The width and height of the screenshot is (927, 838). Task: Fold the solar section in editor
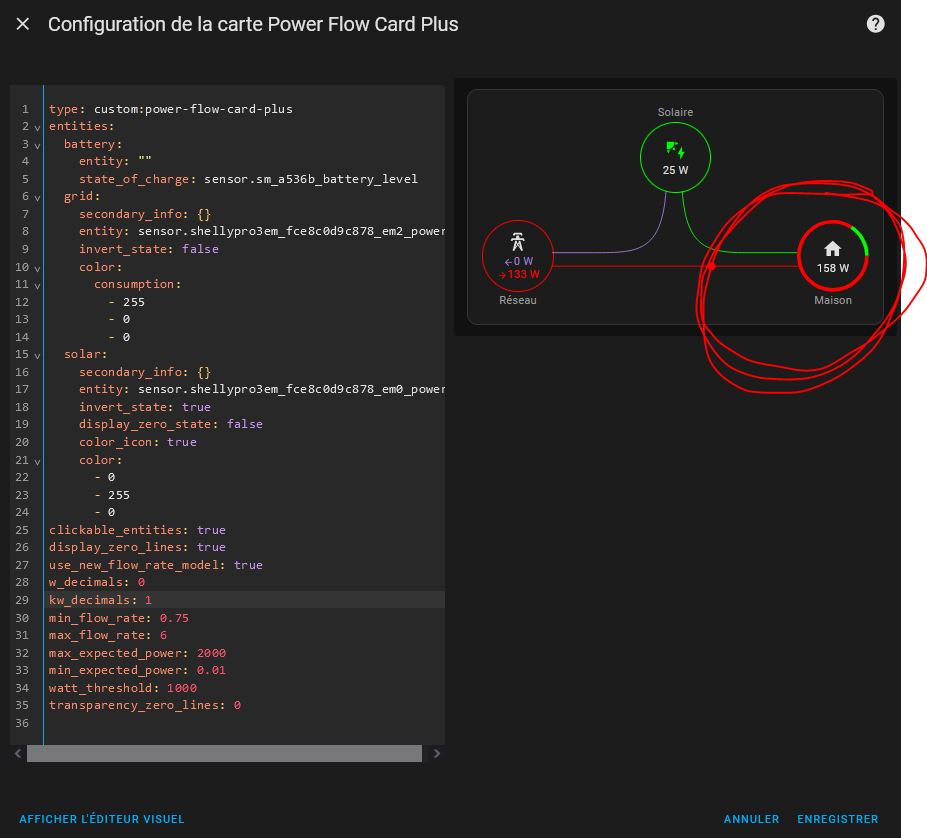coord(37,355)
